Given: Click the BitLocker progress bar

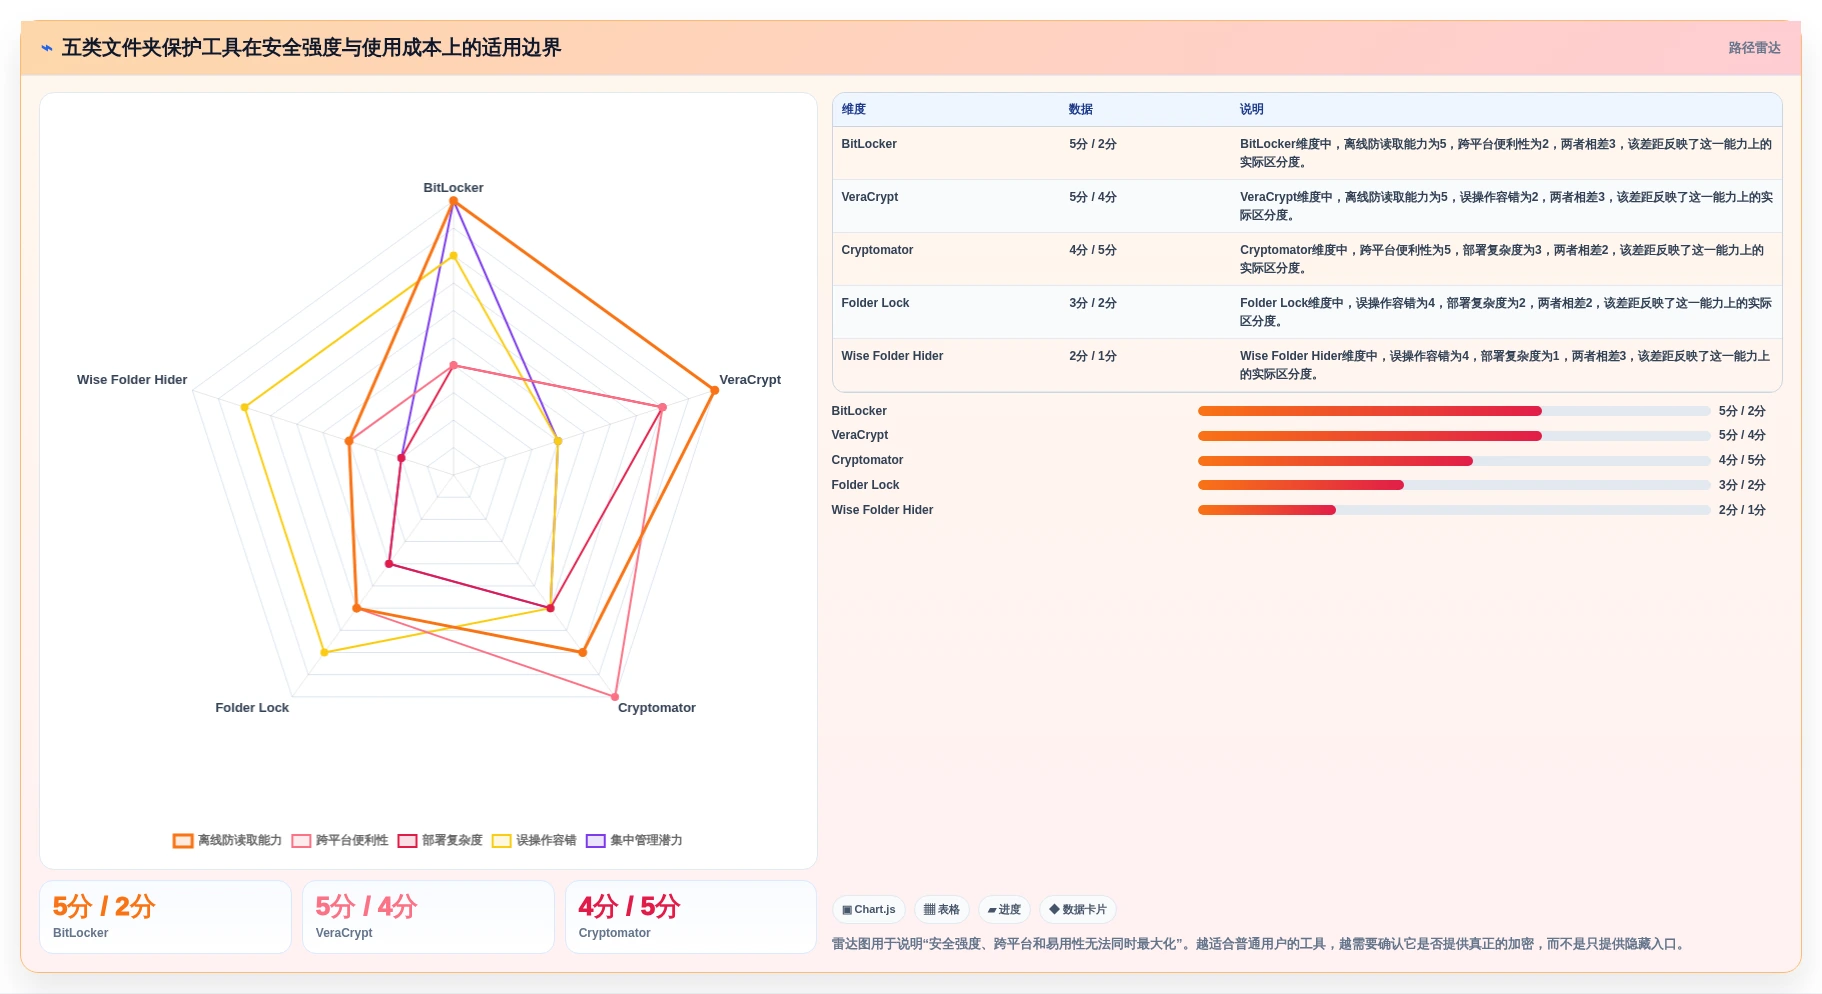Looking at the screenshot, I should click(x=1454, y=411).
